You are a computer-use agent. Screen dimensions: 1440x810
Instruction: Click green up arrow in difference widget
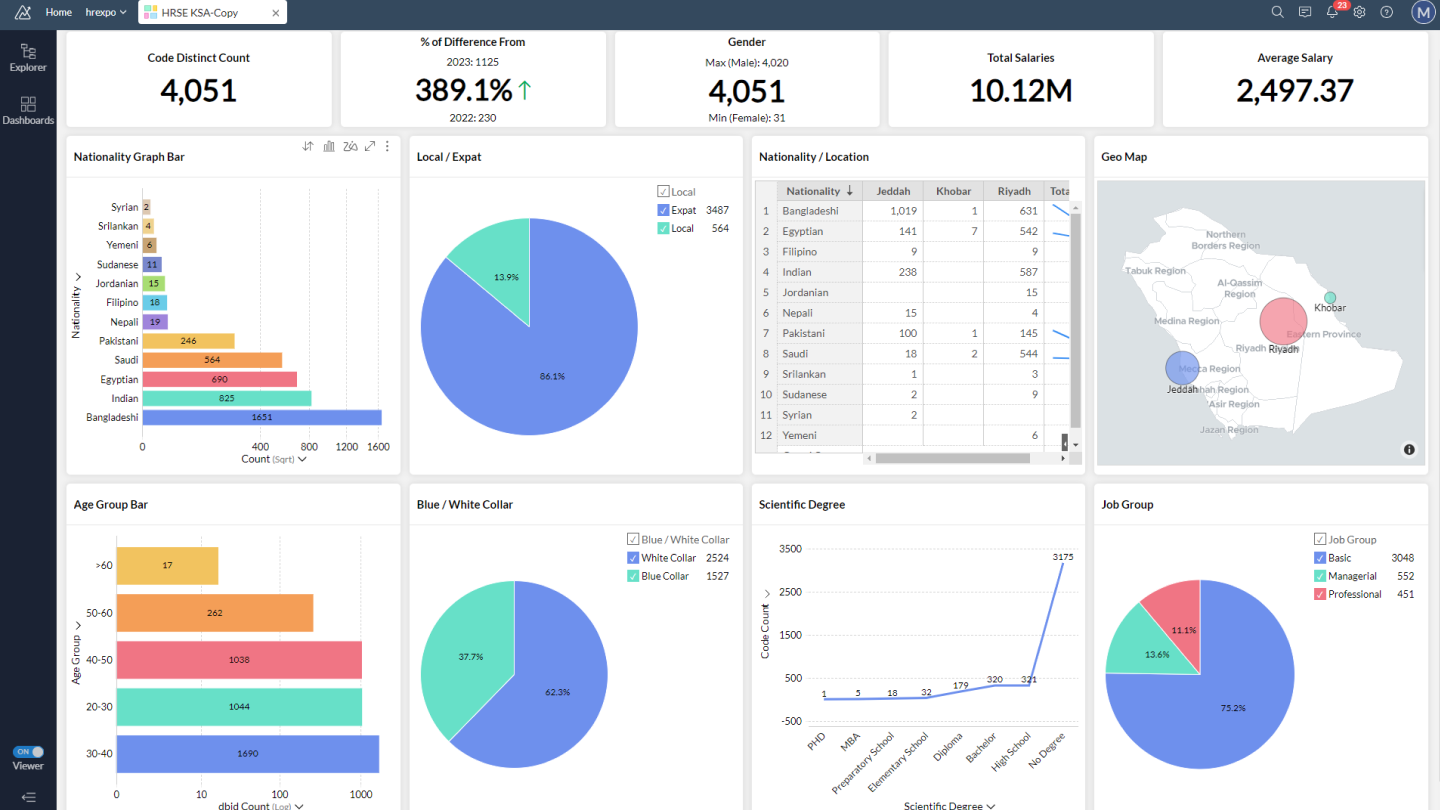525,91
